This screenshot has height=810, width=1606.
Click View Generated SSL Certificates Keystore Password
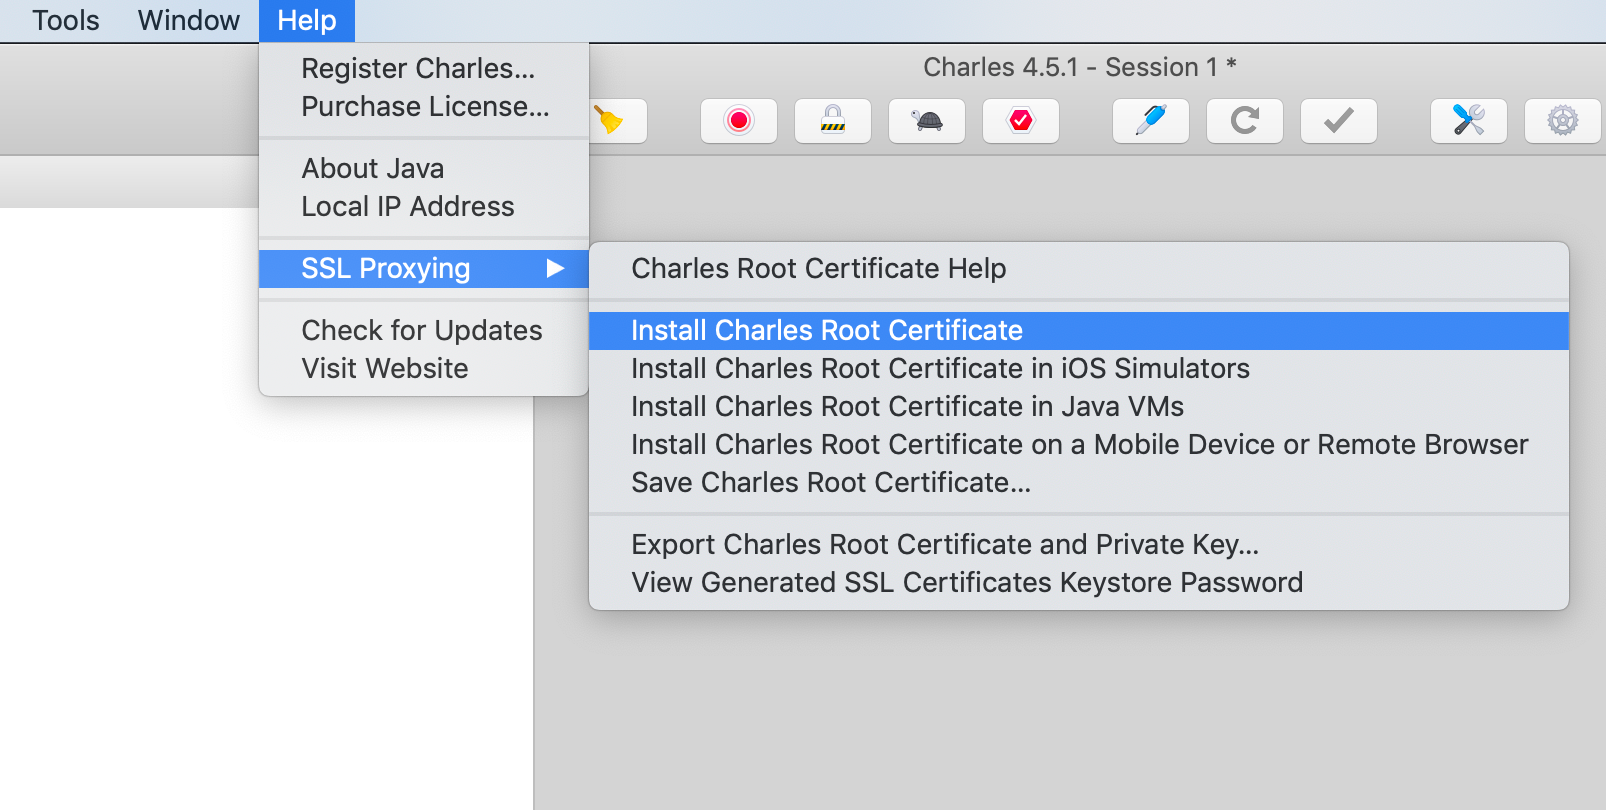click(x=1079, y=582)
